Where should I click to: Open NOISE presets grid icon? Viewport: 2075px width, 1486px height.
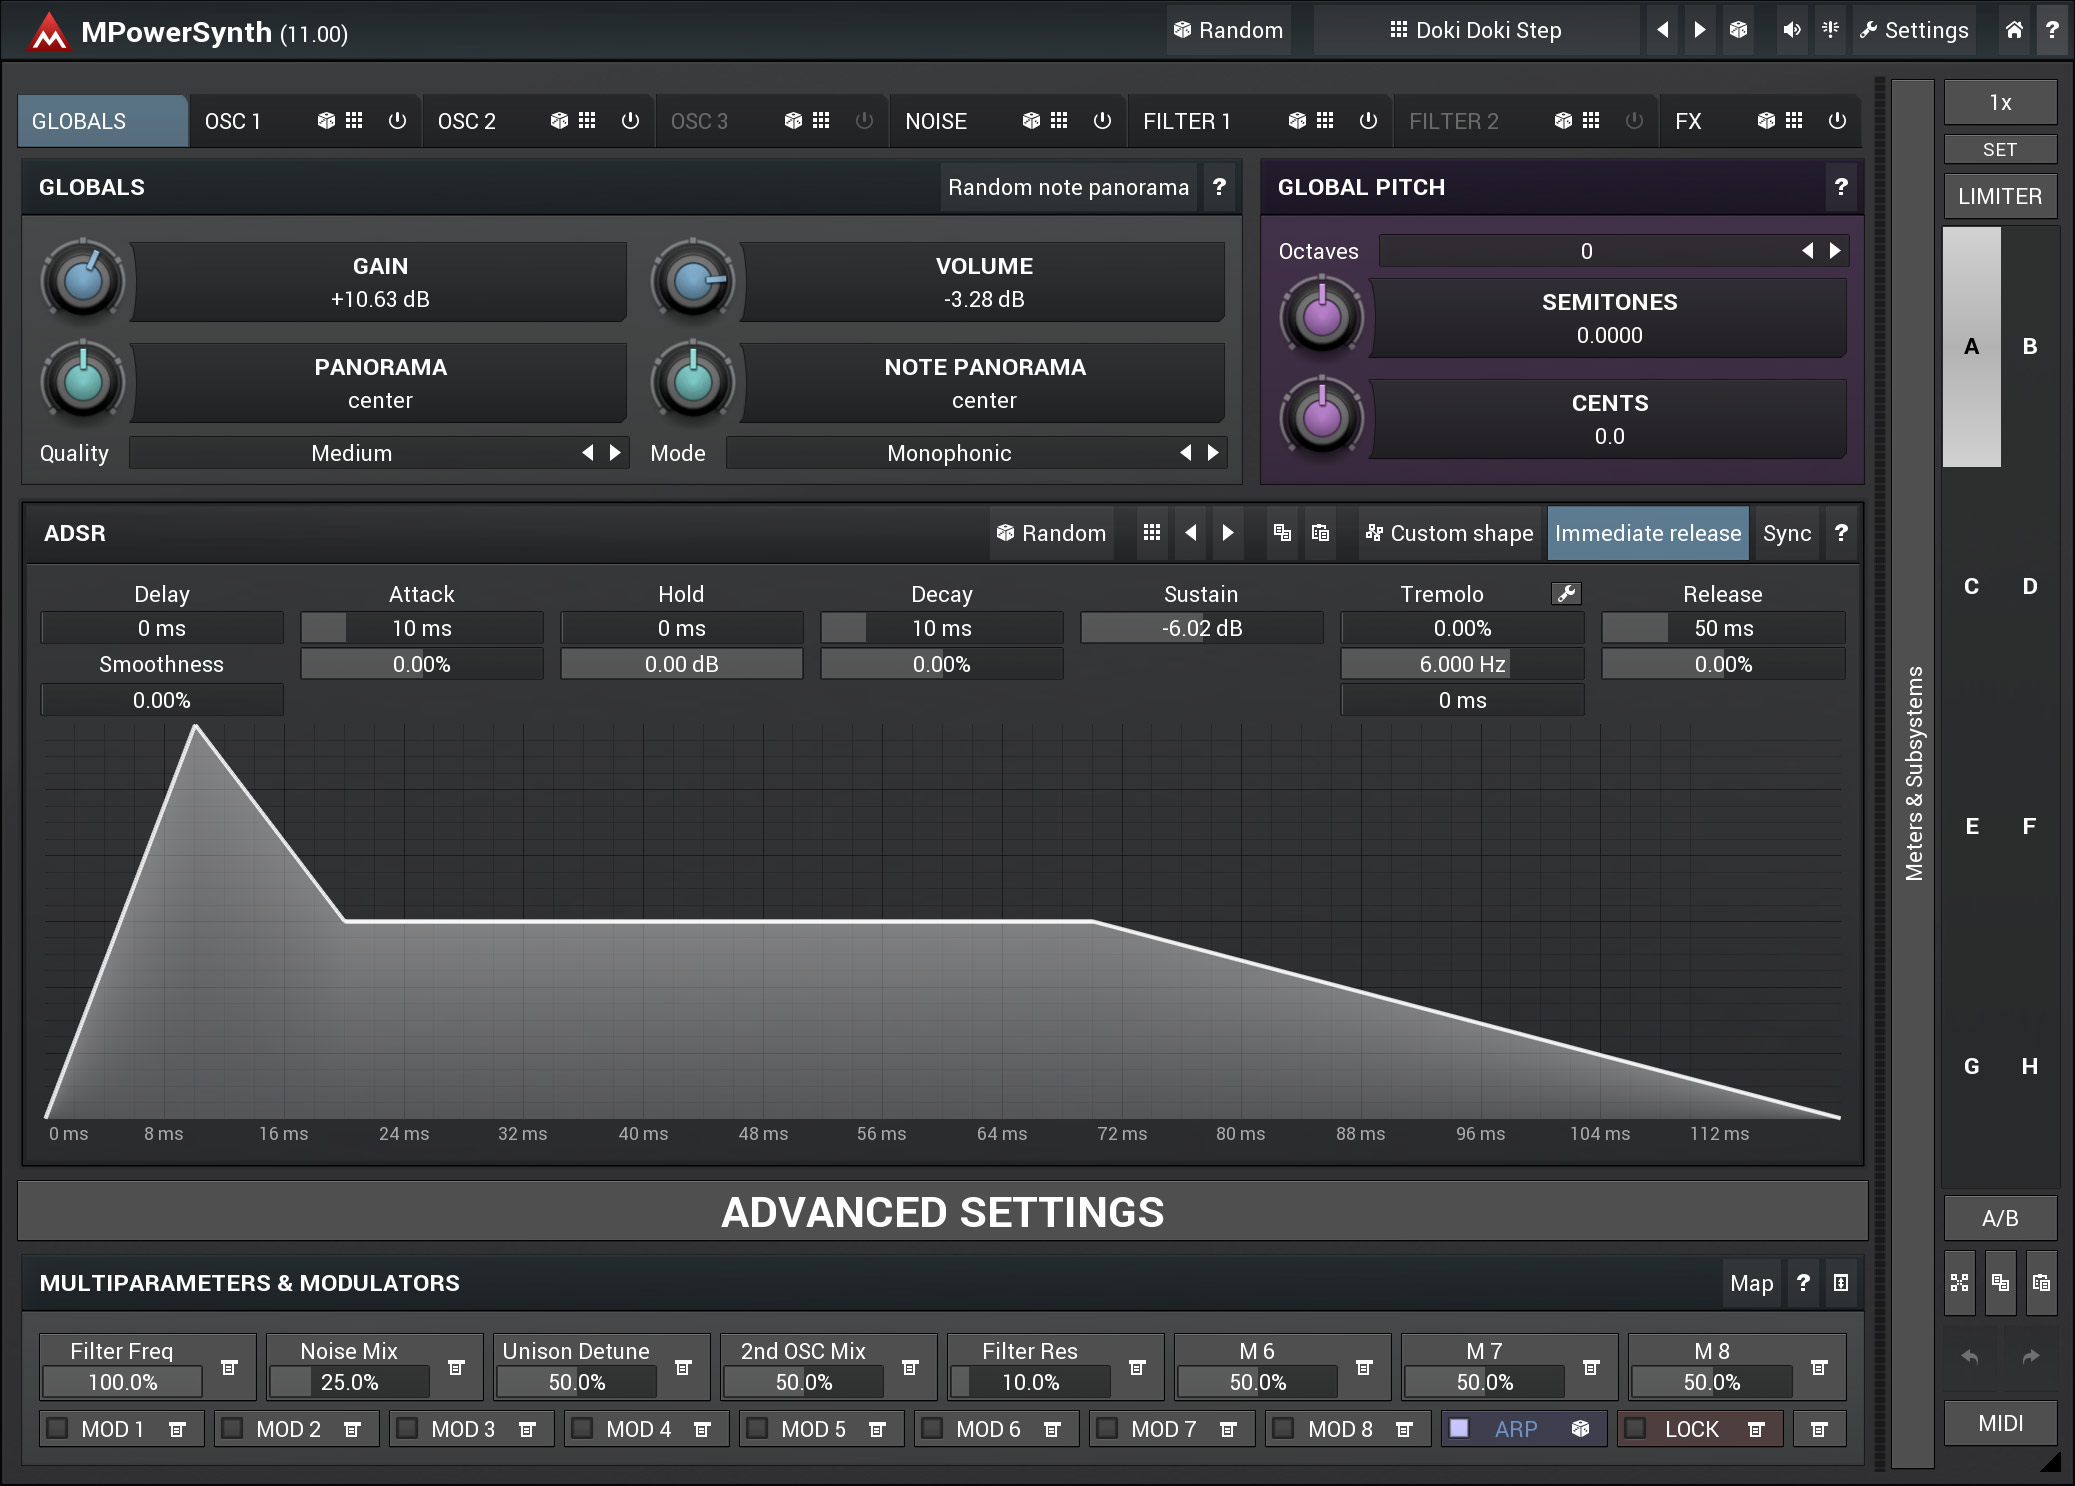coord(1059,121)
